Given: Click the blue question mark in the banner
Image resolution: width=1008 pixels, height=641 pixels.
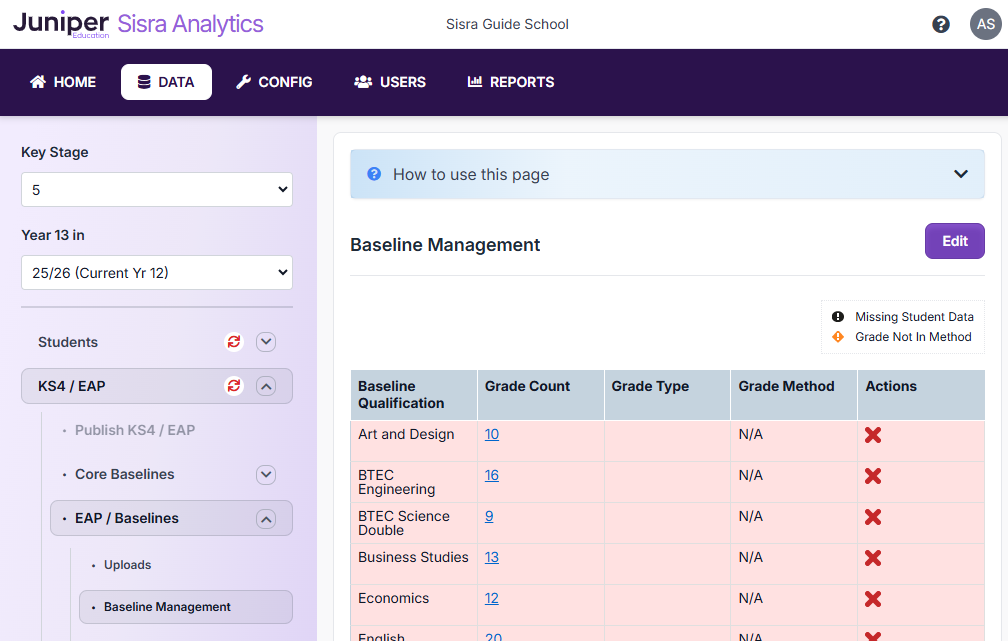Looking at the screenshot, I should 373,173.
